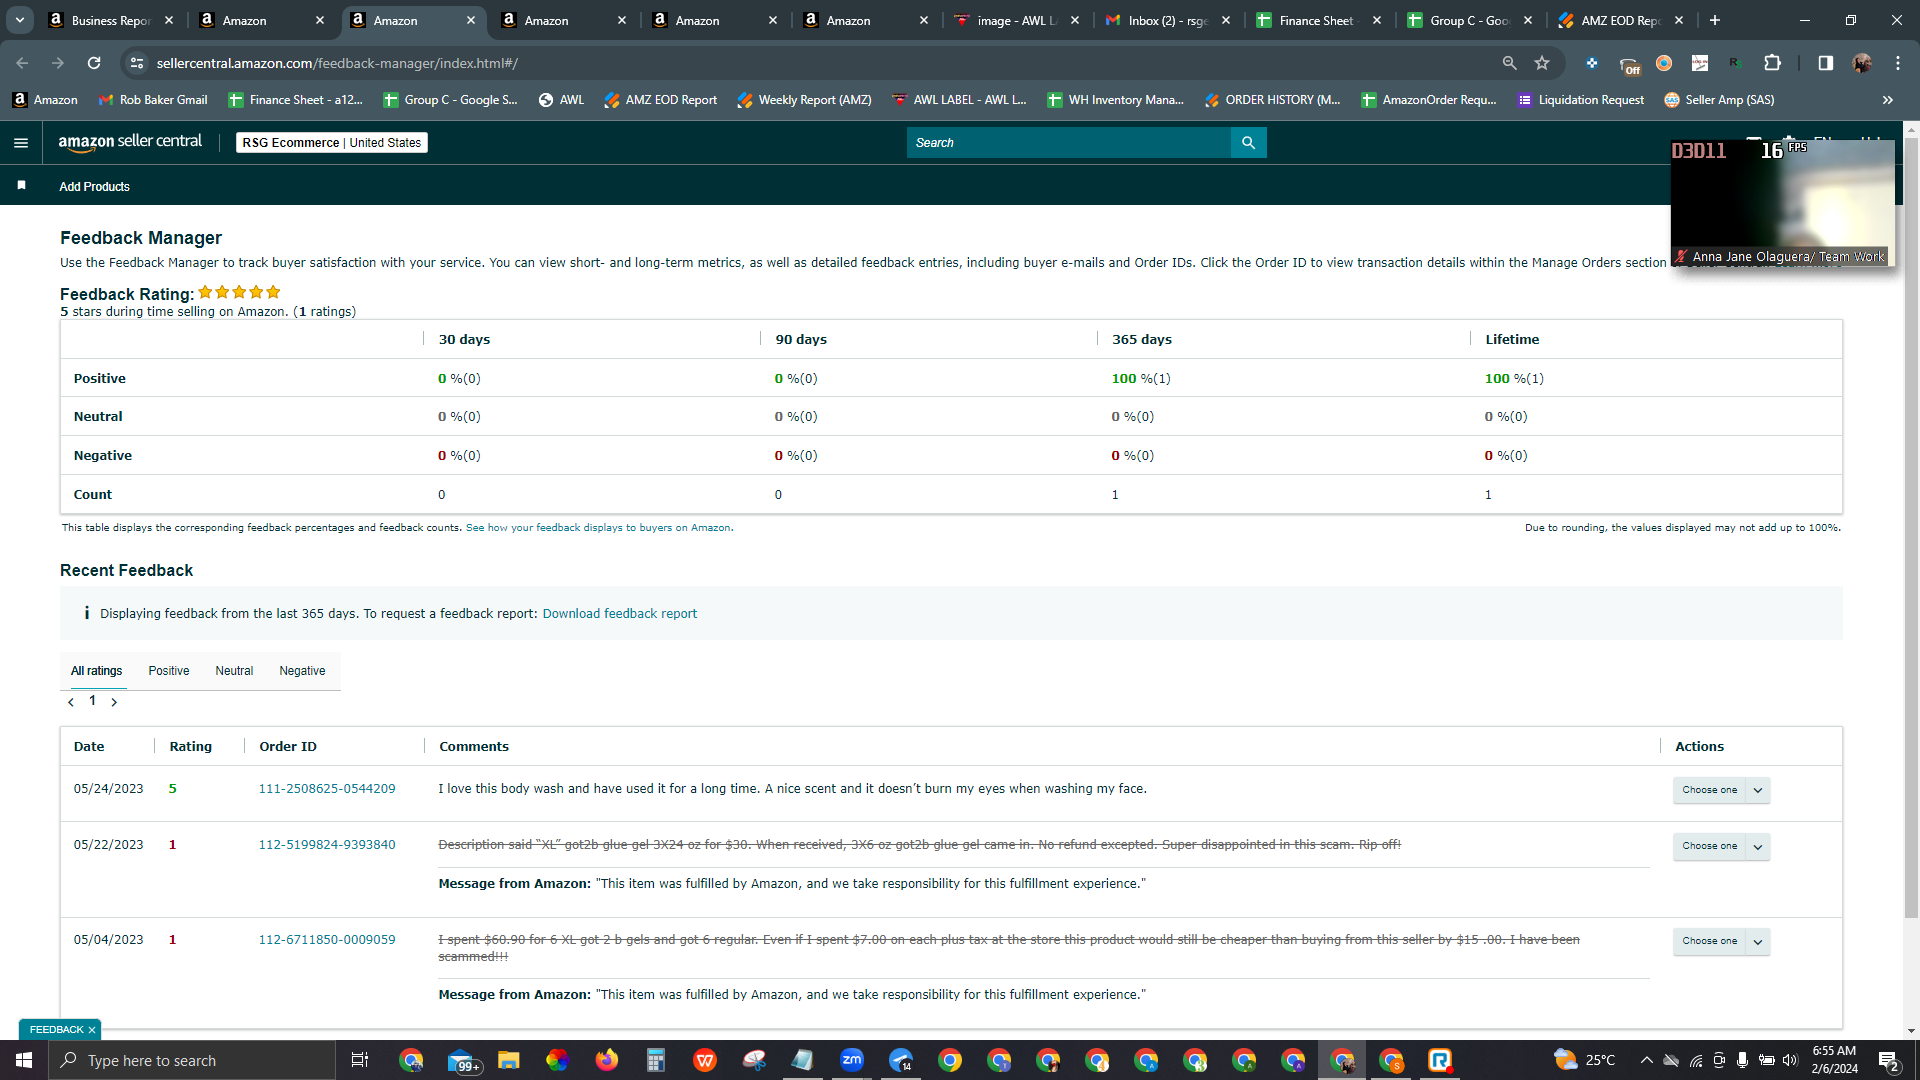Go to previous page of feedback results
1920x1080 pixels.
point(71,702)
